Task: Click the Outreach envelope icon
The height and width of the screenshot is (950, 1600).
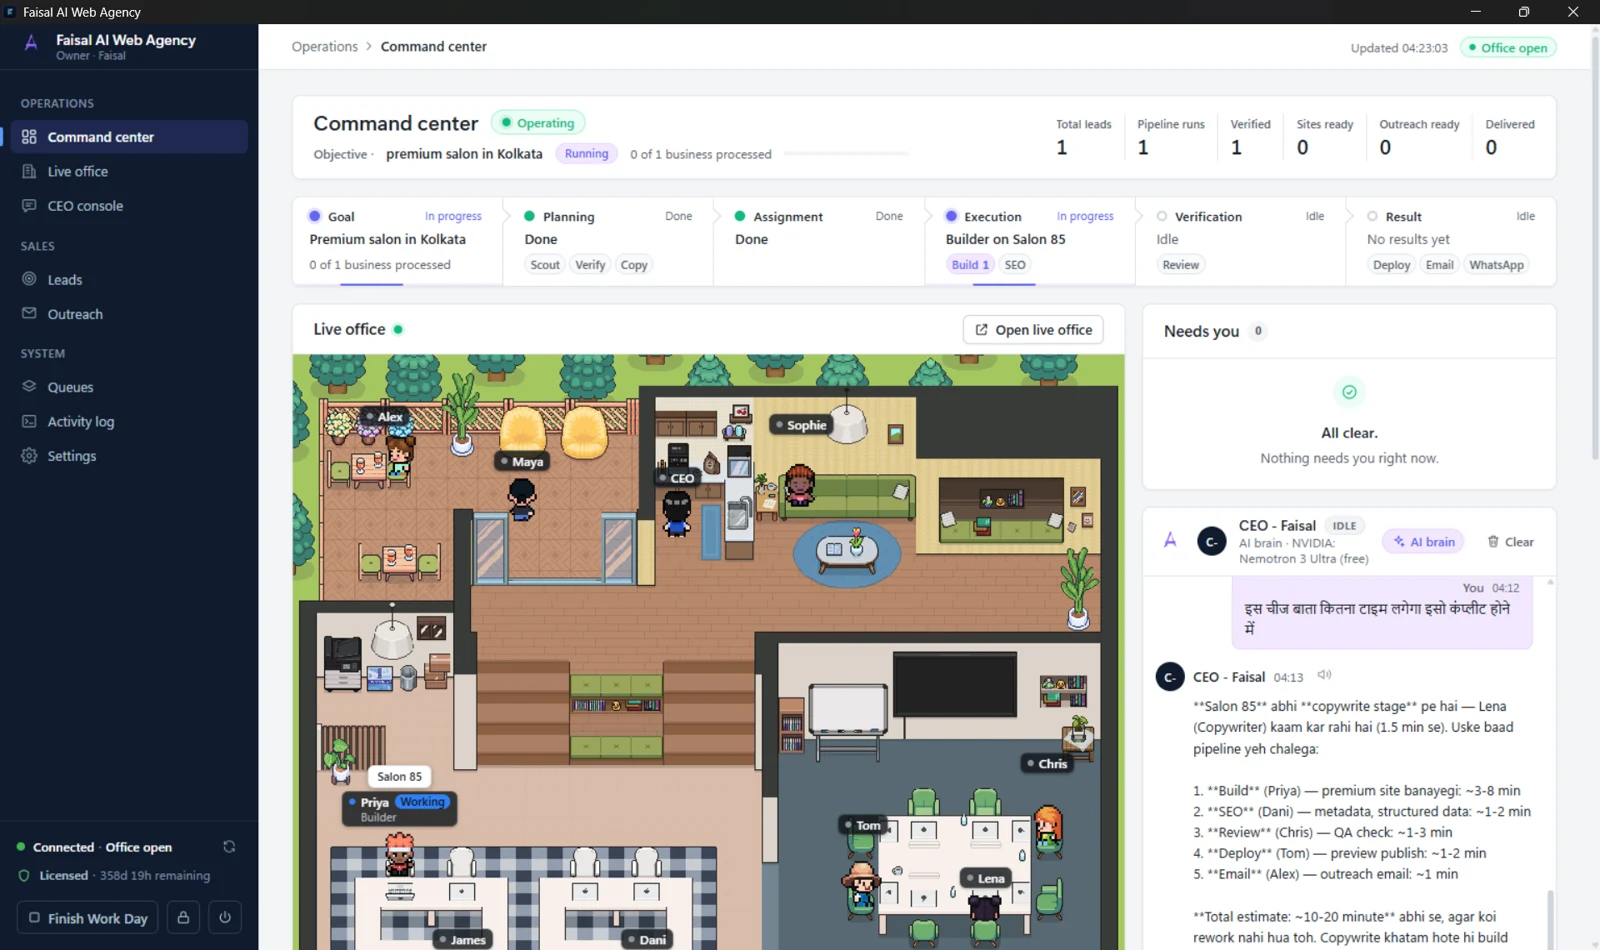Action: (x=29, y=313)
